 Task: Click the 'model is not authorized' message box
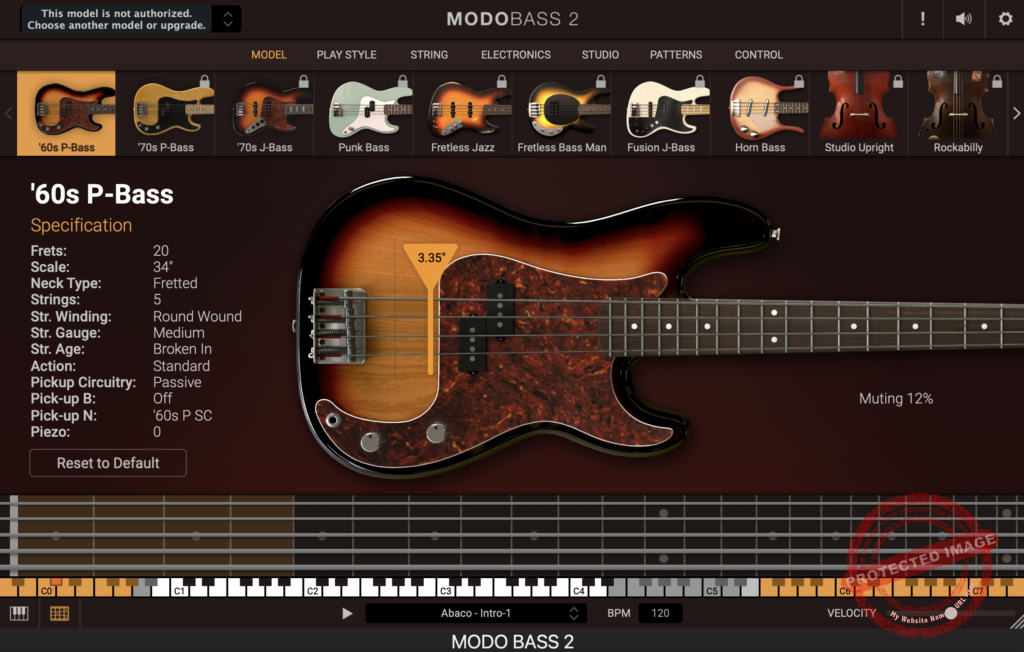click(116, 19)
